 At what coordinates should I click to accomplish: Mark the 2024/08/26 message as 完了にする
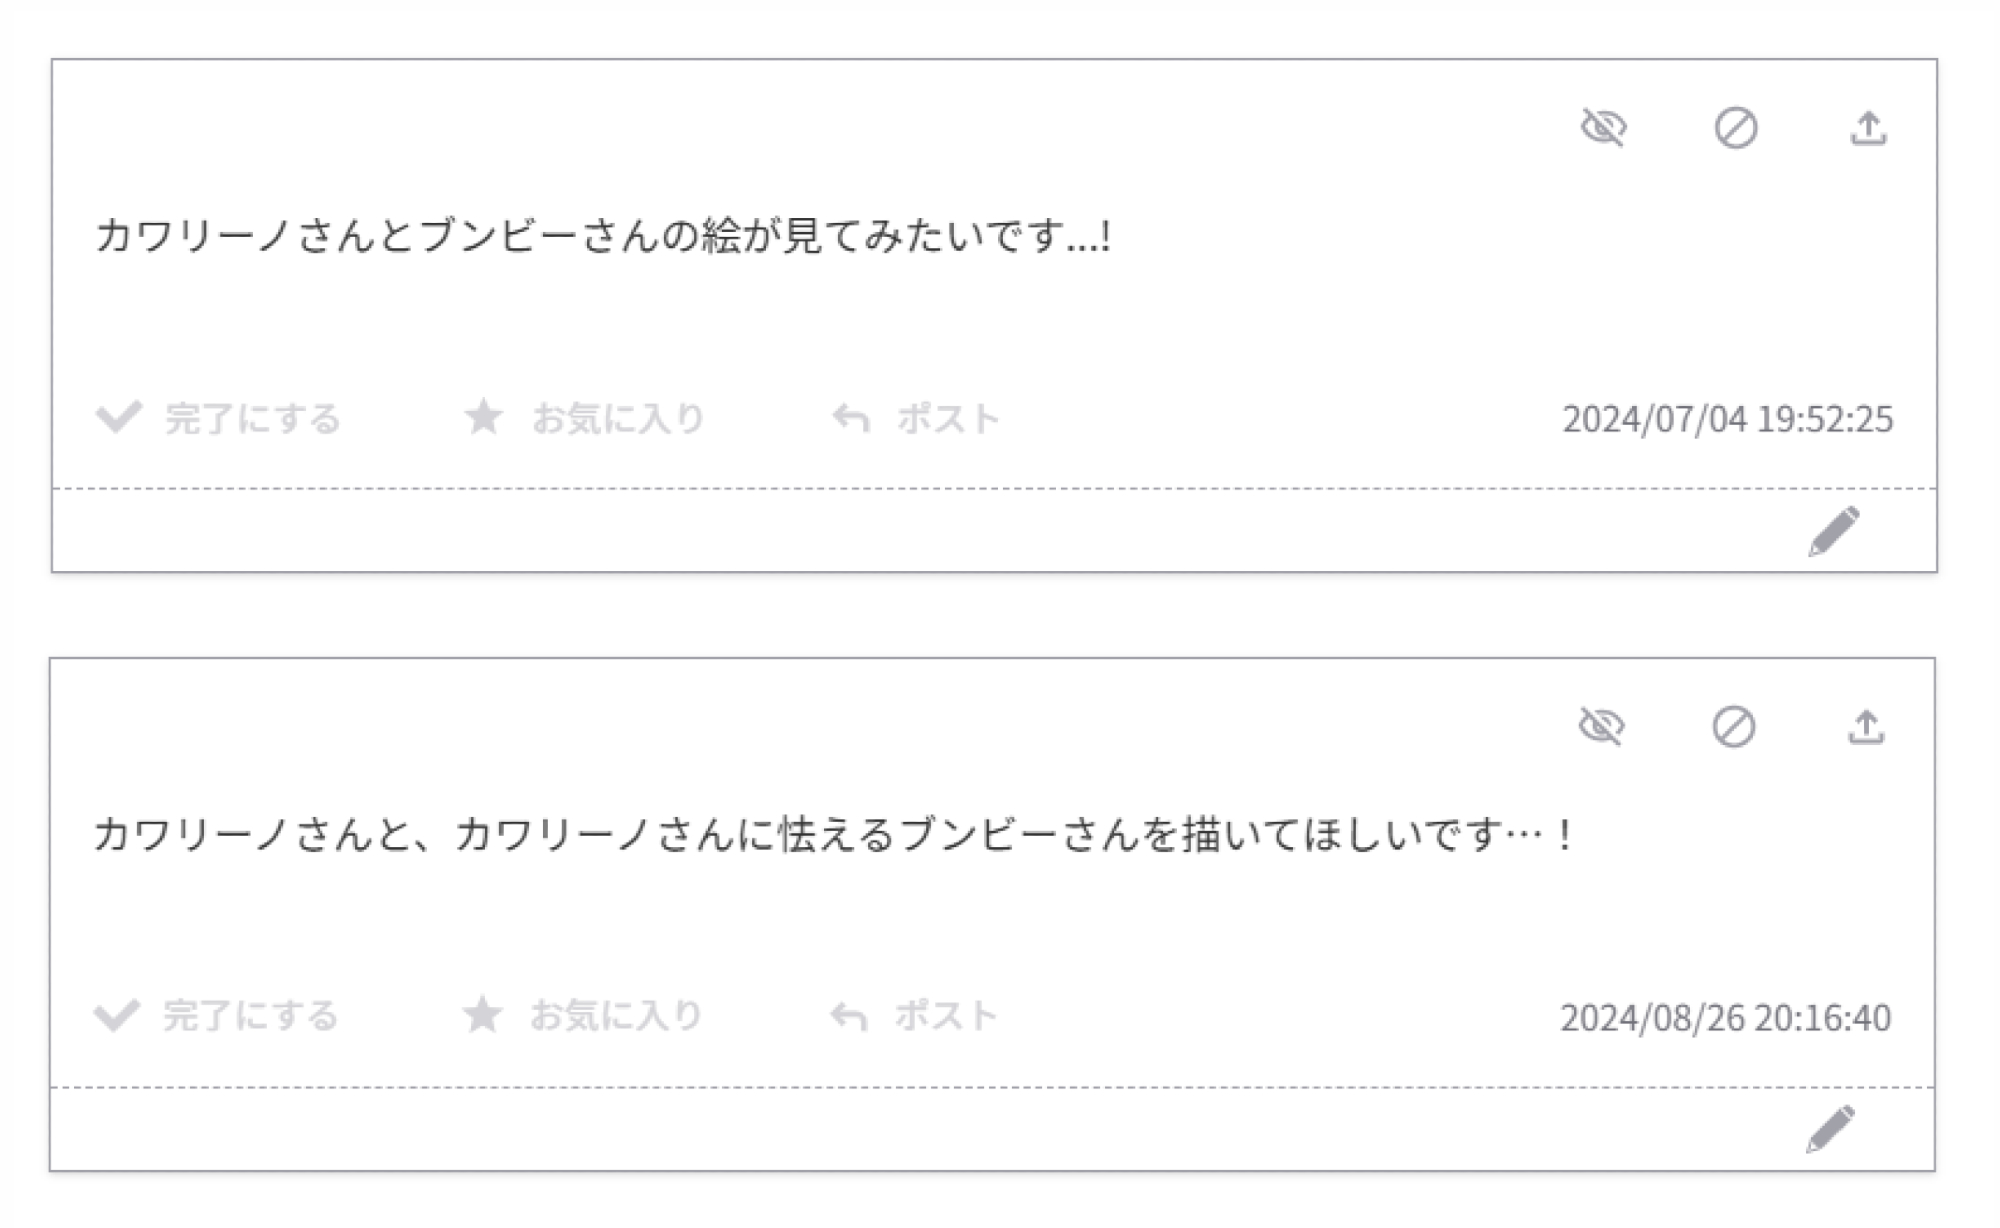[x=217, y=1016]
